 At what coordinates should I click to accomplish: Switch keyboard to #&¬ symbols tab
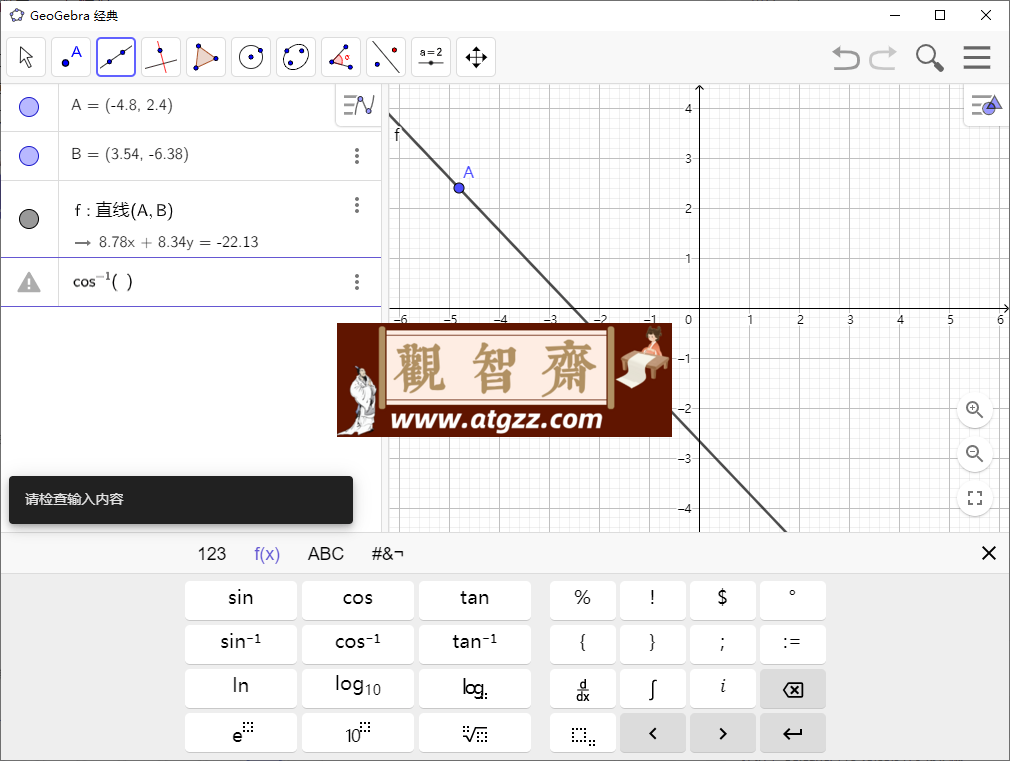[387, 554]
